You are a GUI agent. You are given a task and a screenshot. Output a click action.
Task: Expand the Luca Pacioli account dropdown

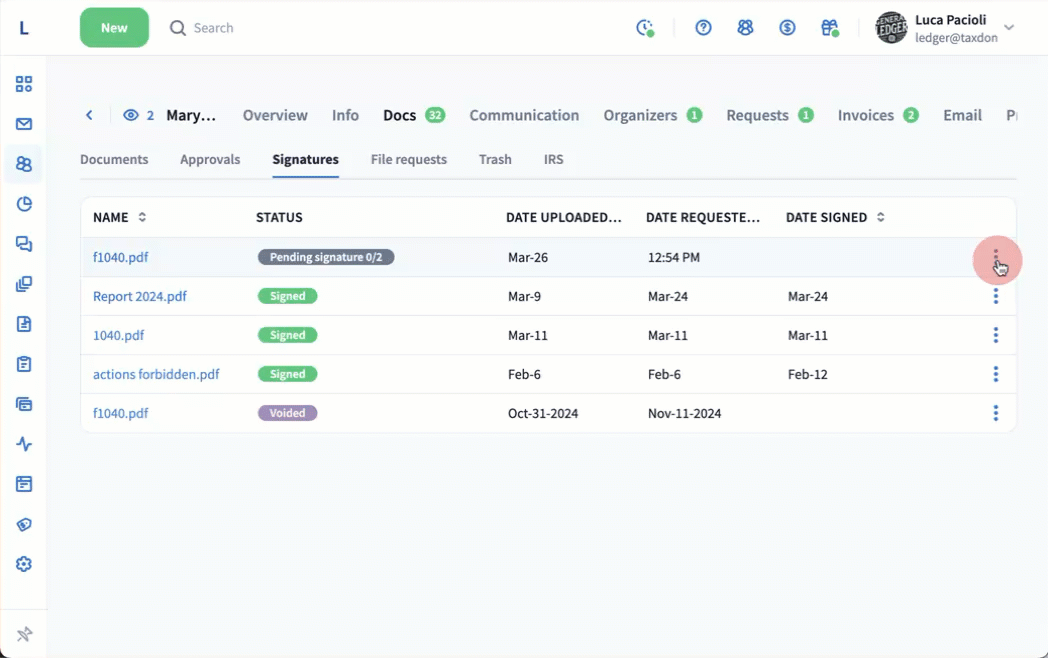(1009, 28)
